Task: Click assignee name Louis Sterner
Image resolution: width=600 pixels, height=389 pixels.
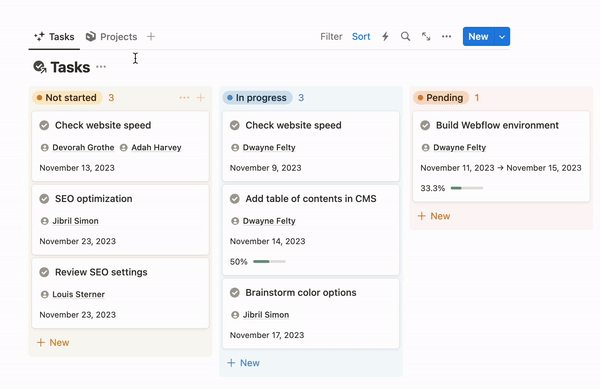Action: [78, 294]
